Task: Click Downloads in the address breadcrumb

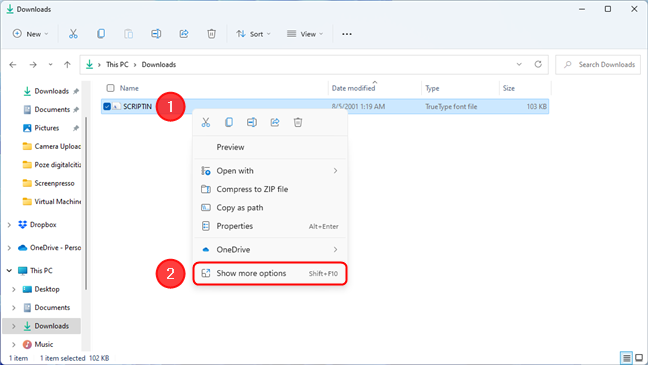Action: [159, 64]
